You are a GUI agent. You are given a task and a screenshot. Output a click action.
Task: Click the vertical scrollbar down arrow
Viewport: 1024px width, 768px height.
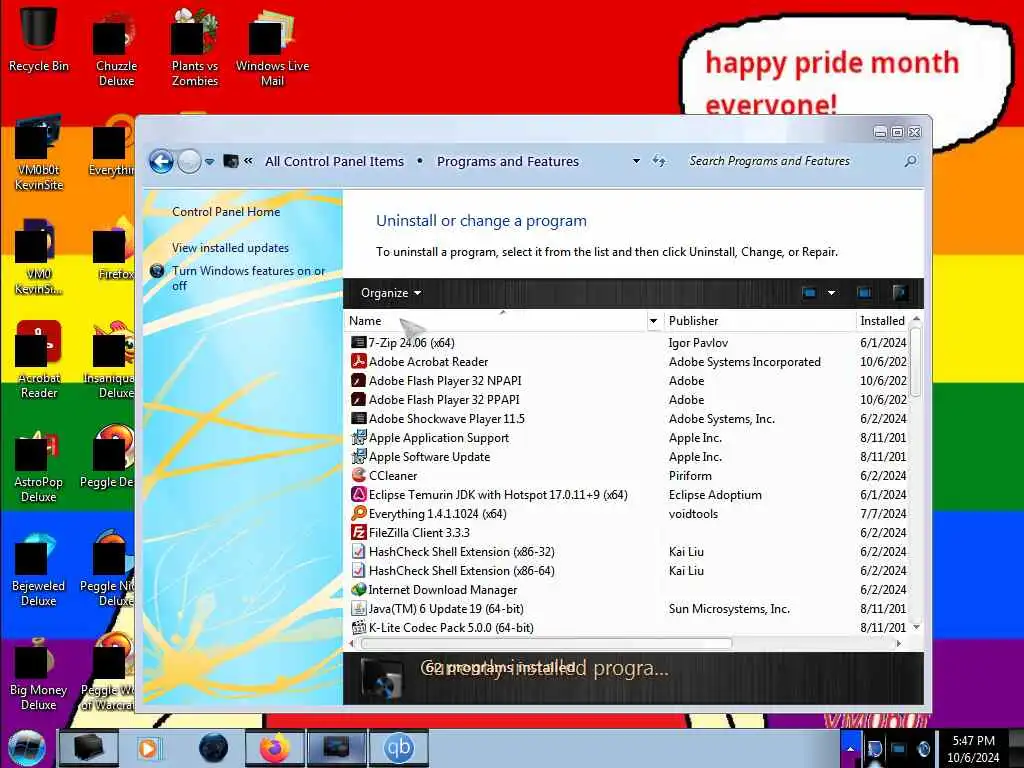(x=916, y=627)
